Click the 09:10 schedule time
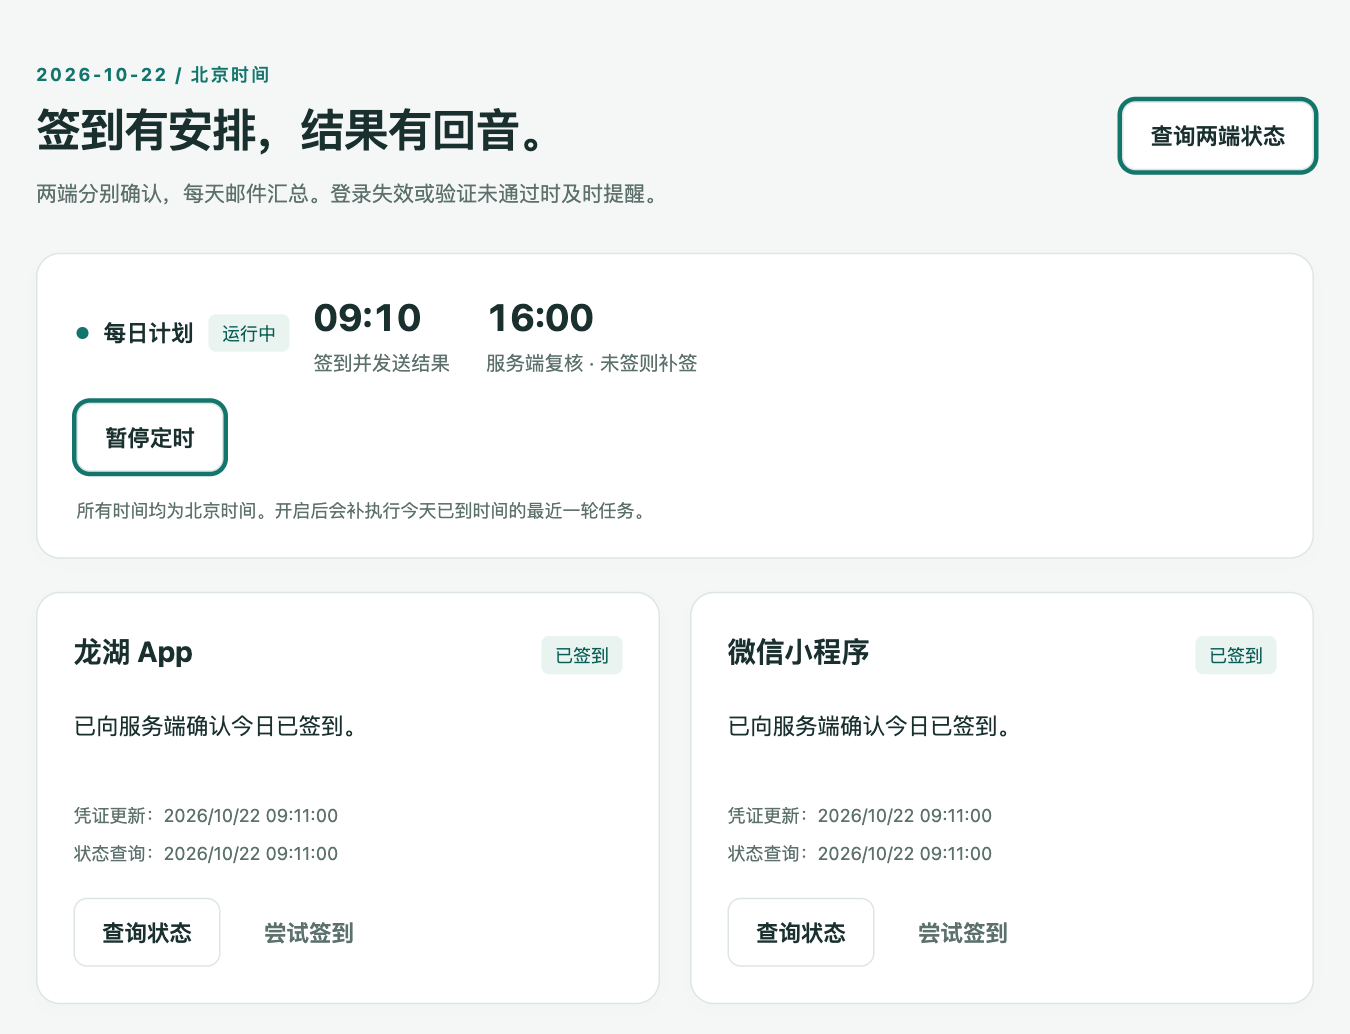This screenshot has width=1350, height=1034. coord(367,318)
